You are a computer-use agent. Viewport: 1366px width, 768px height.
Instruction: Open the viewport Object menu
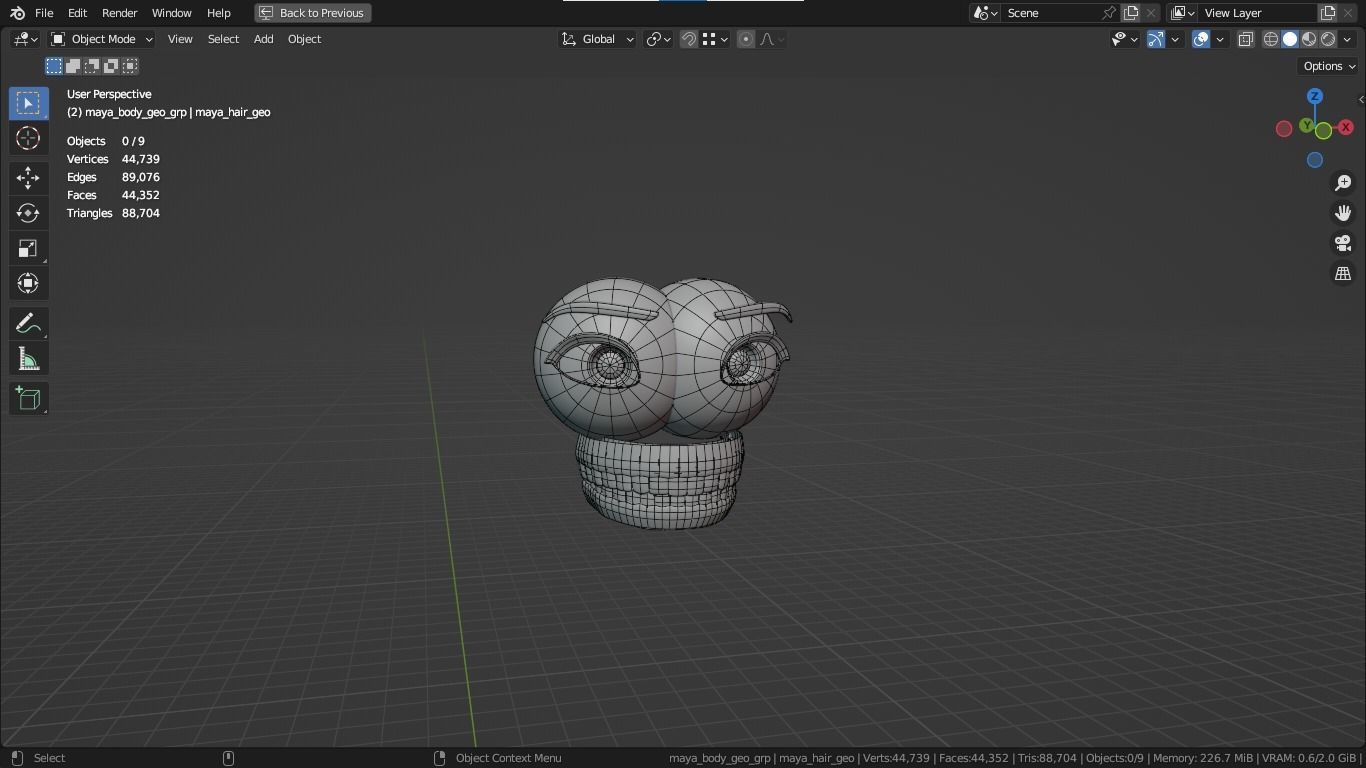tap(304, 39)
